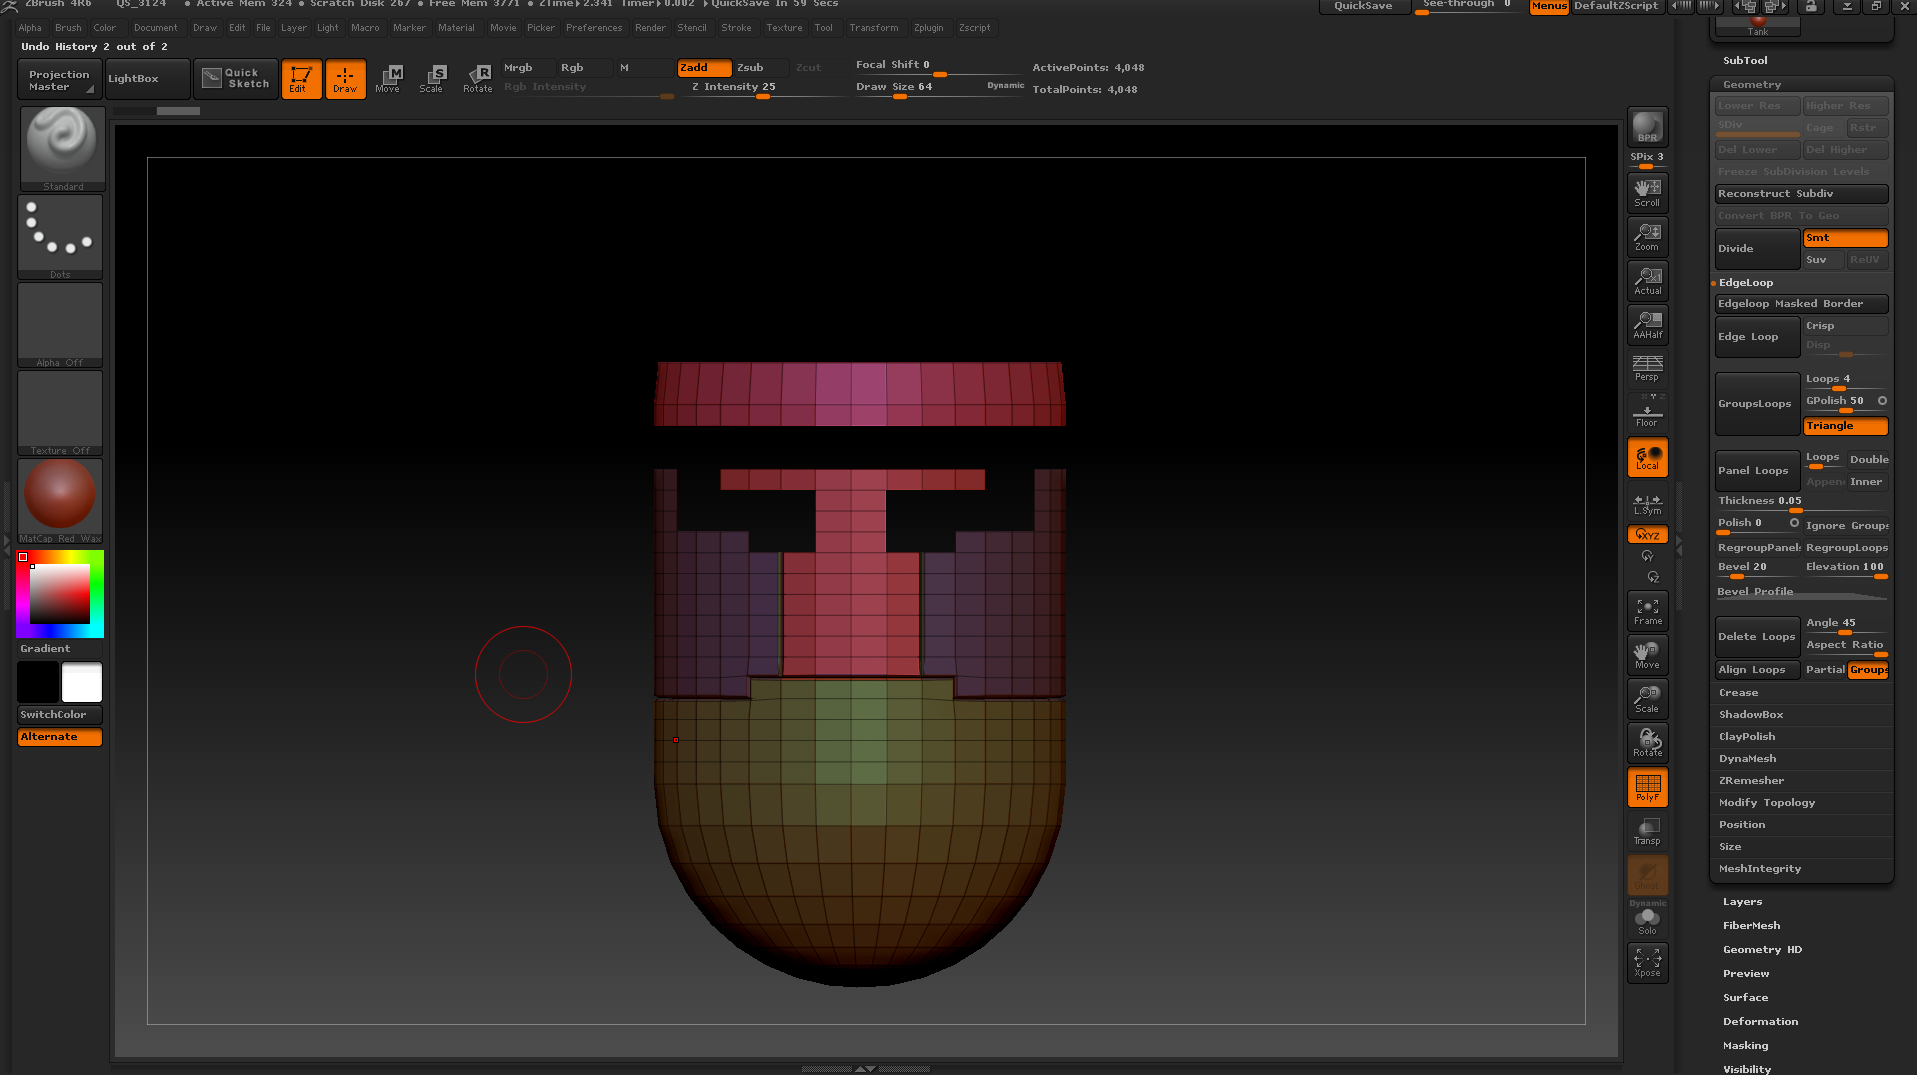
Task: Open the Brush menu
Action: 68,28
